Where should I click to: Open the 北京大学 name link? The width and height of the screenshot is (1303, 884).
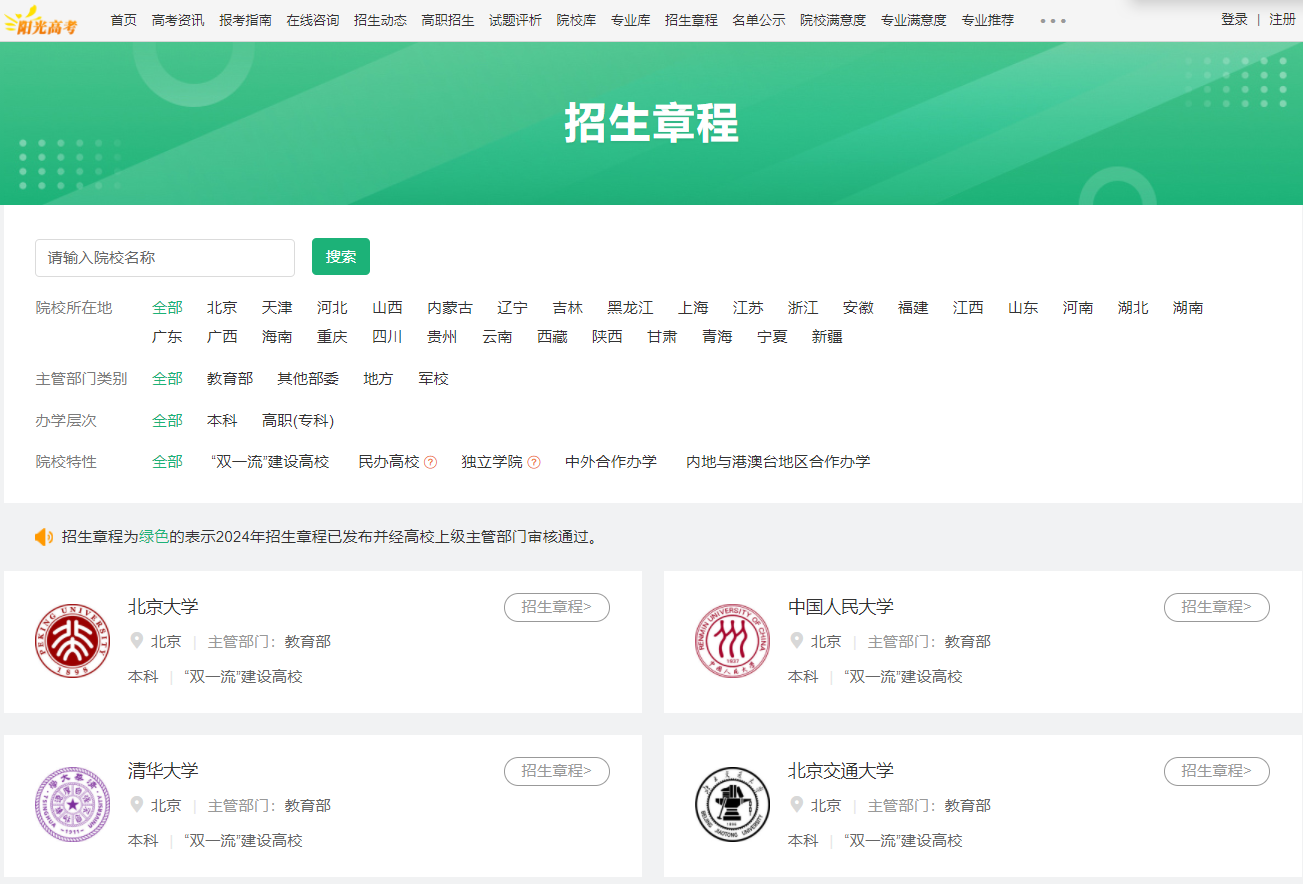[163, 607]
